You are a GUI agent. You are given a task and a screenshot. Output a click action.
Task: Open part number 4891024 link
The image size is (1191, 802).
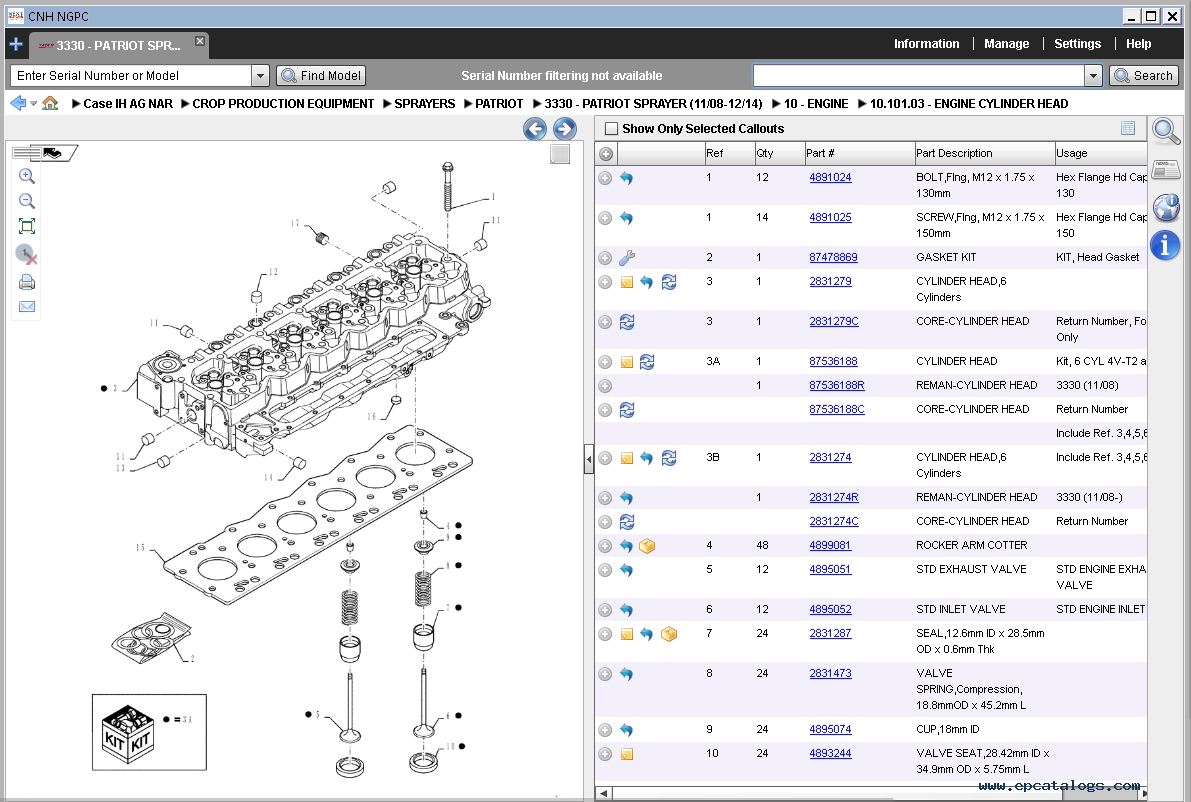[x=830, y=177]
